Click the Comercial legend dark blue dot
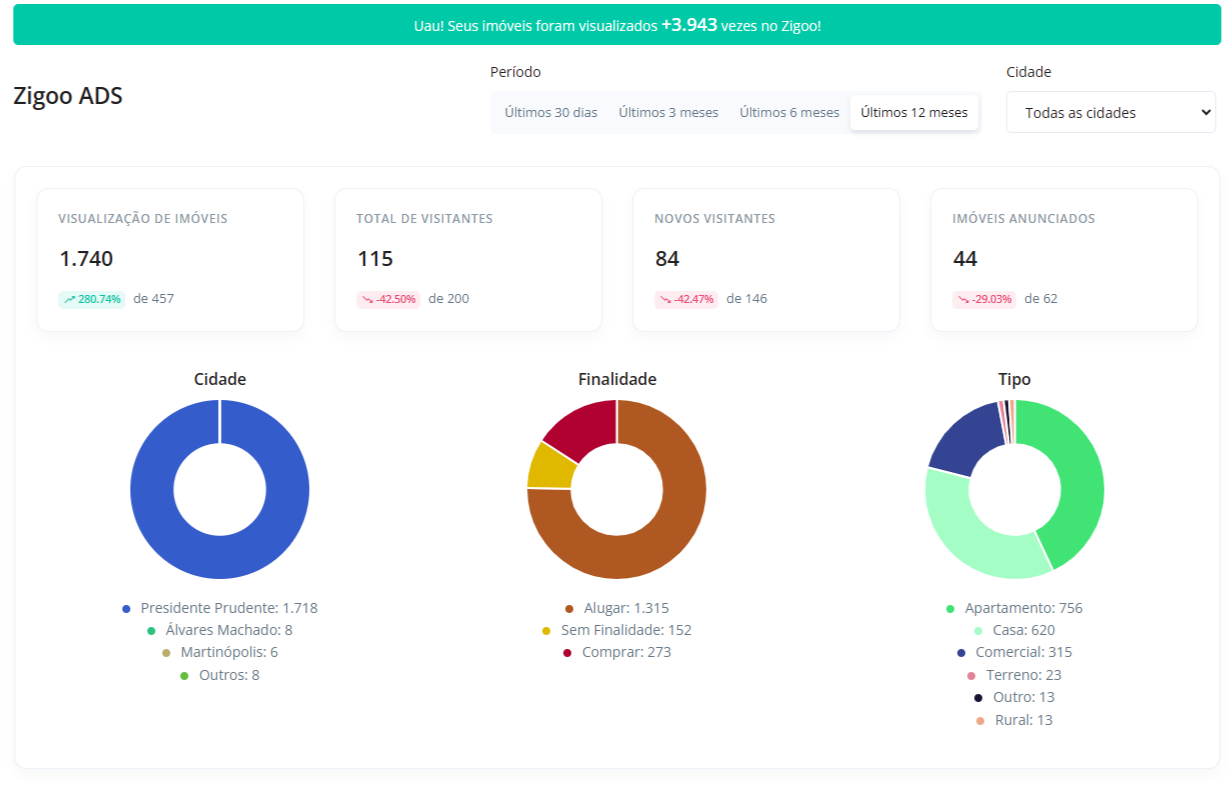This screenshot has width=1229, height=791. pyautogui.click(x=960, y=653)
